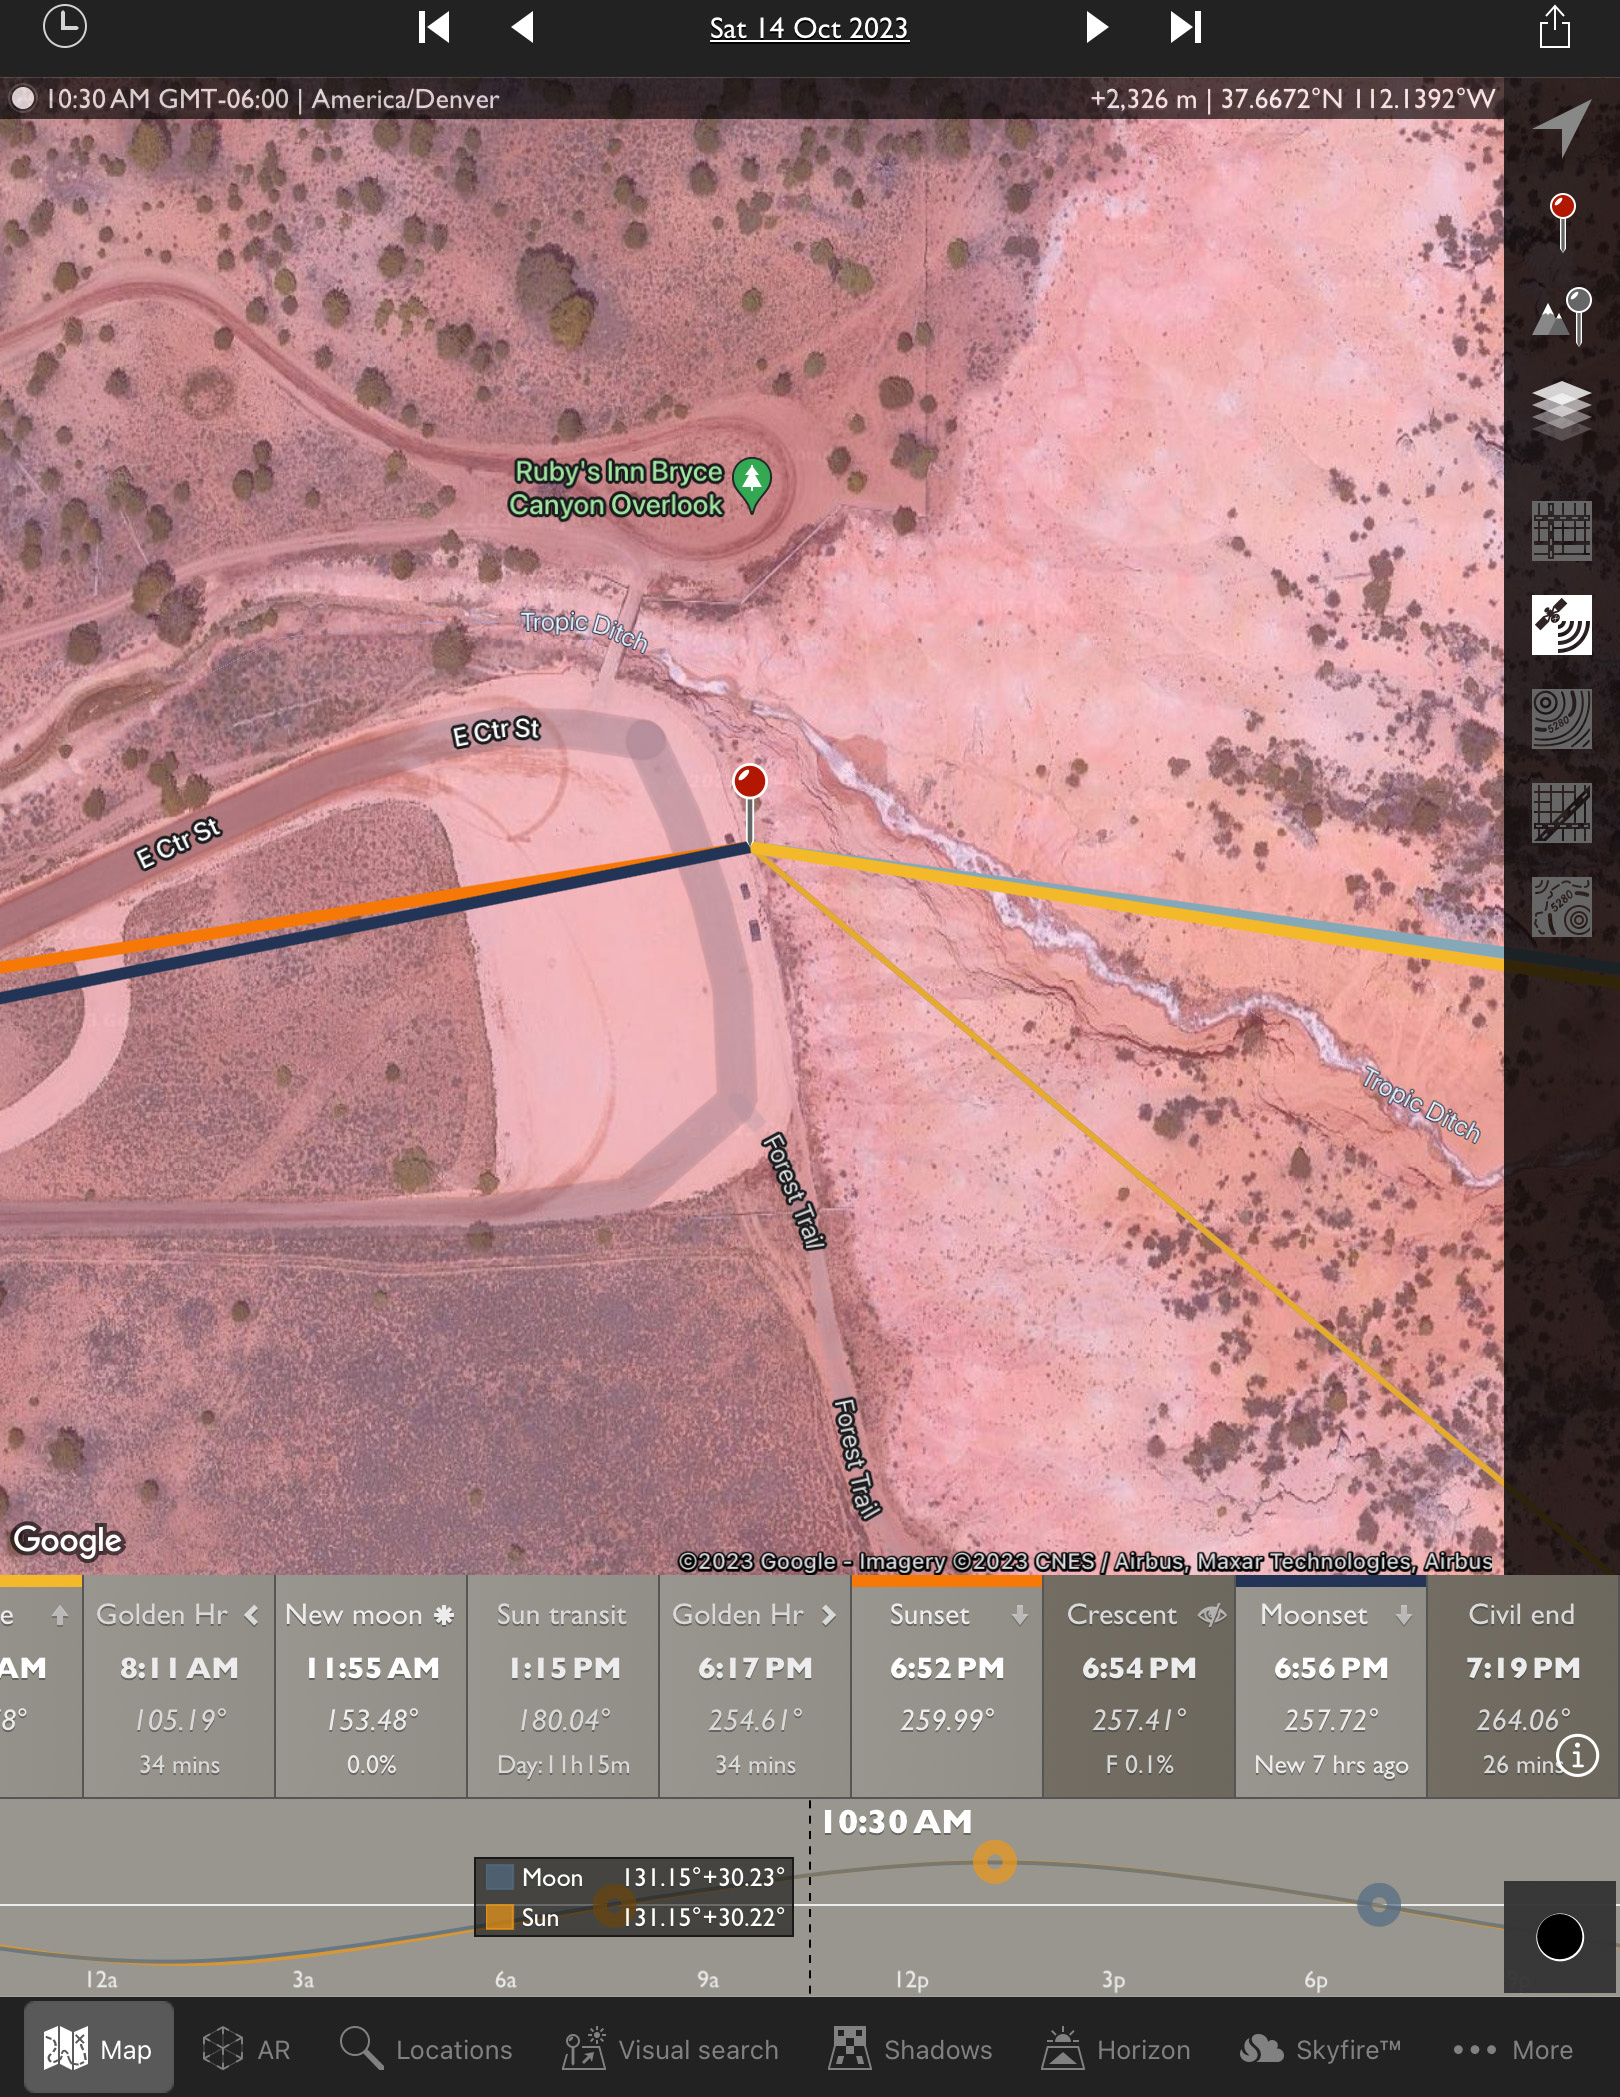Tap the Ruby's Inn Bryce Canyon Overlook marker
1620x2097 pixels.
pyautogui.click(x=752, y=482)
